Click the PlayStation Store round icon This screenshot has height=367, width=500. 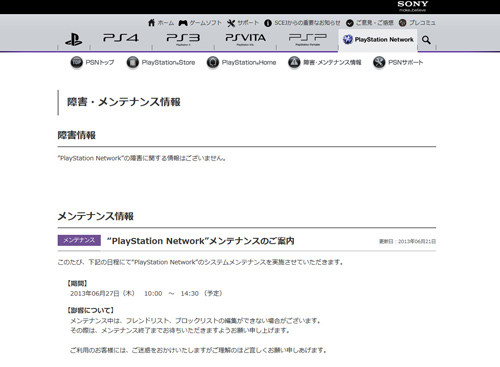(133, 62)
